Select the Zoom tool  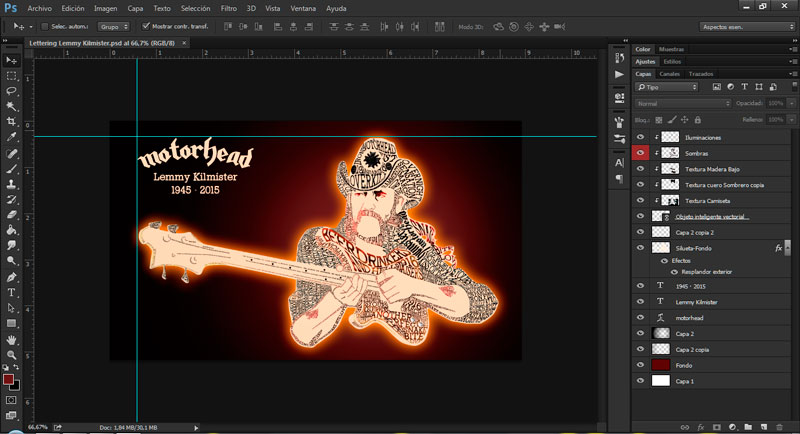click(x=11, y=355)
